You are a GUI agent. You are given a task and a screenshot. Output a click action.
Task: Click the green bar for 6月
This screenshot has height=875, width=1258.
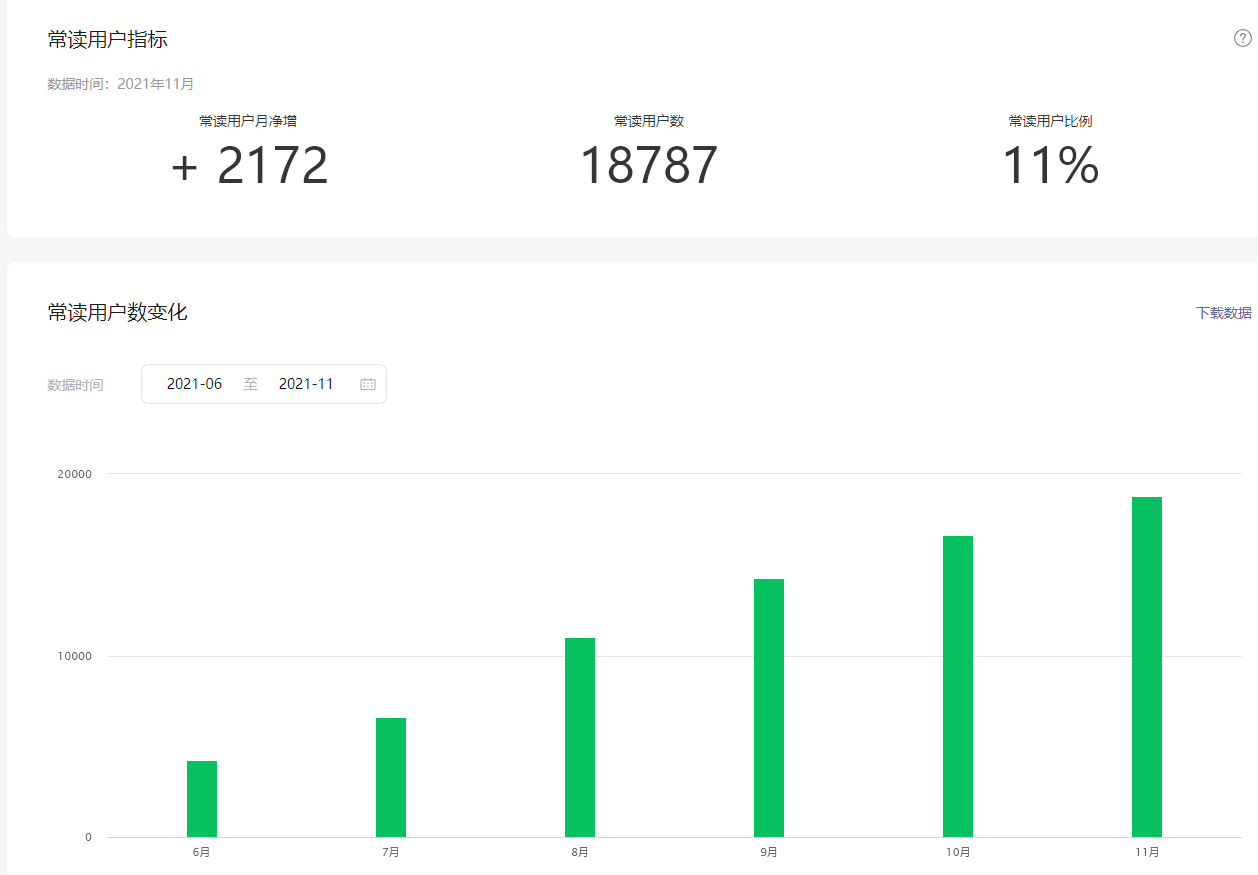pyautogui.click(x=202, y=799)
